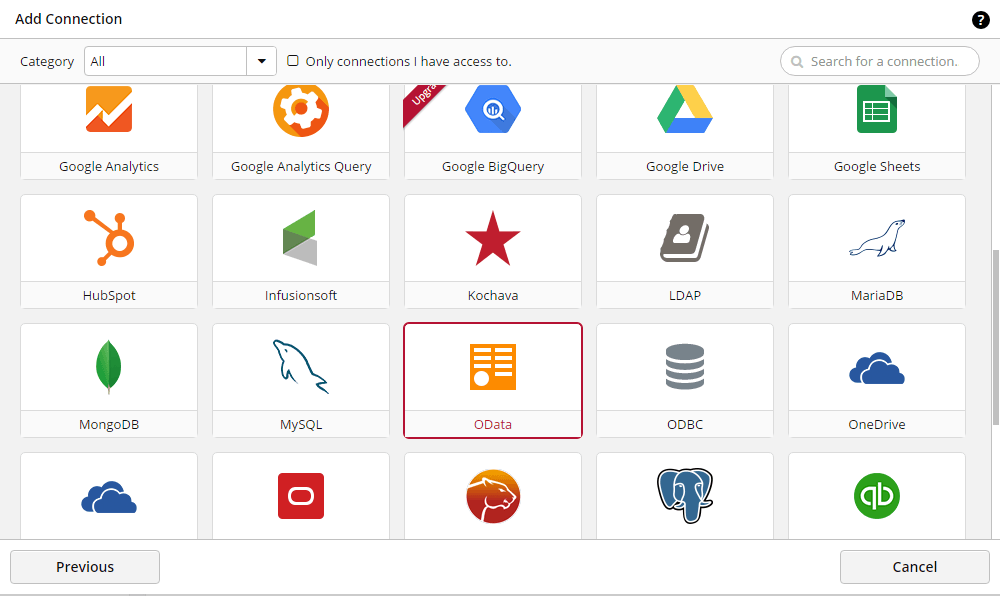This screenshot has width=1000, height=596.
Task: Pick the MongoDB green leaf icon
Action: click(x=108, y=367)
